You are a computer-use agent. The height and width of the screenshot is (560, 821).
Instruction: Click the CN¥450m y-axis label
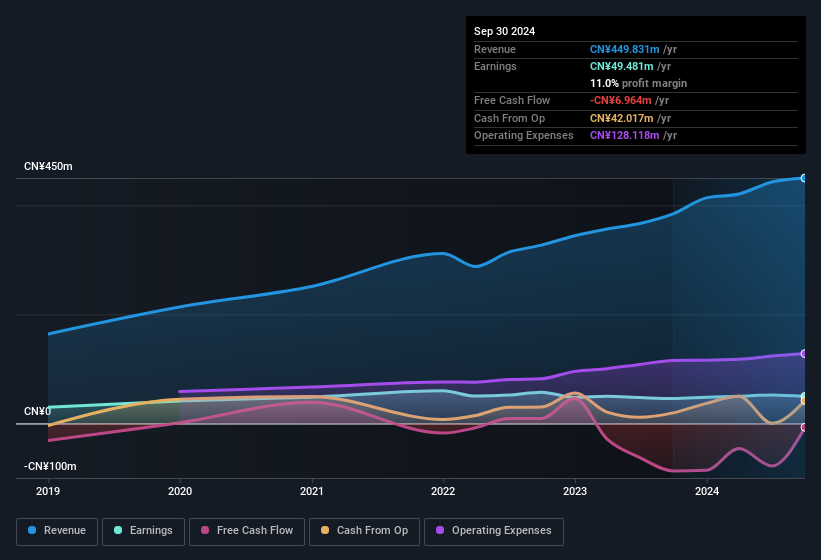point(48,166)
